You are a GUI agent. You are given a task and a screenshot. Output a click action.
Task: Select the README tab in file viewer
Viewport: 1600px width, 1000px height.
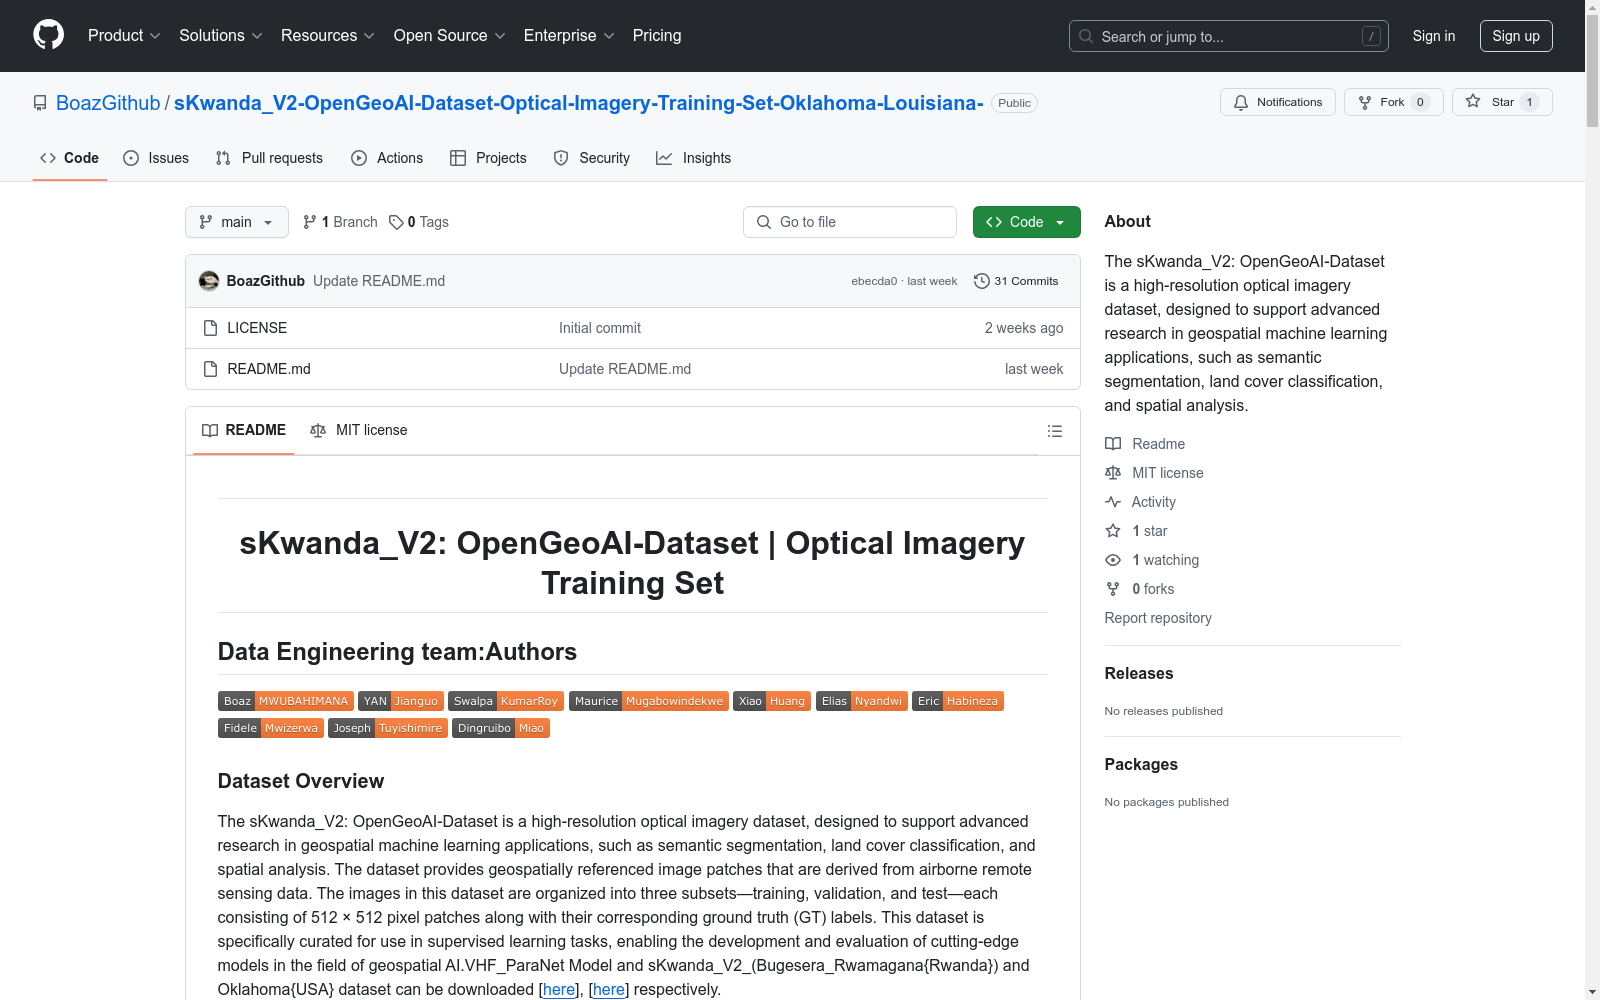(244, 430)
